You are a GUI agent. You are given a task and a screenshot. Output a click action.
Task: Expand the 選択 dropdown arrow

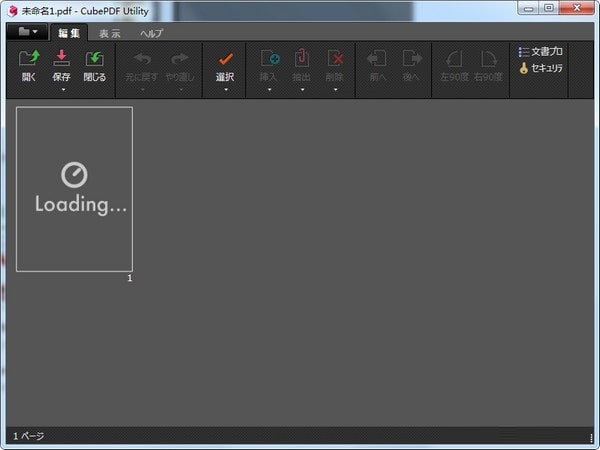[x=226, y=90]
